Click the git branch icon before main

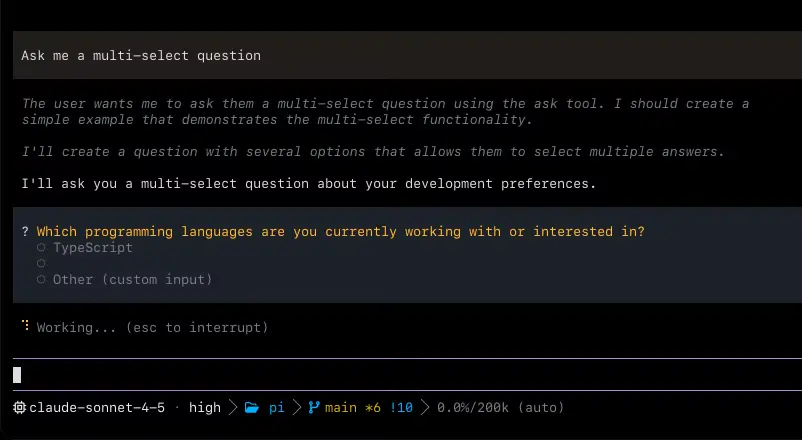(314, 407)
